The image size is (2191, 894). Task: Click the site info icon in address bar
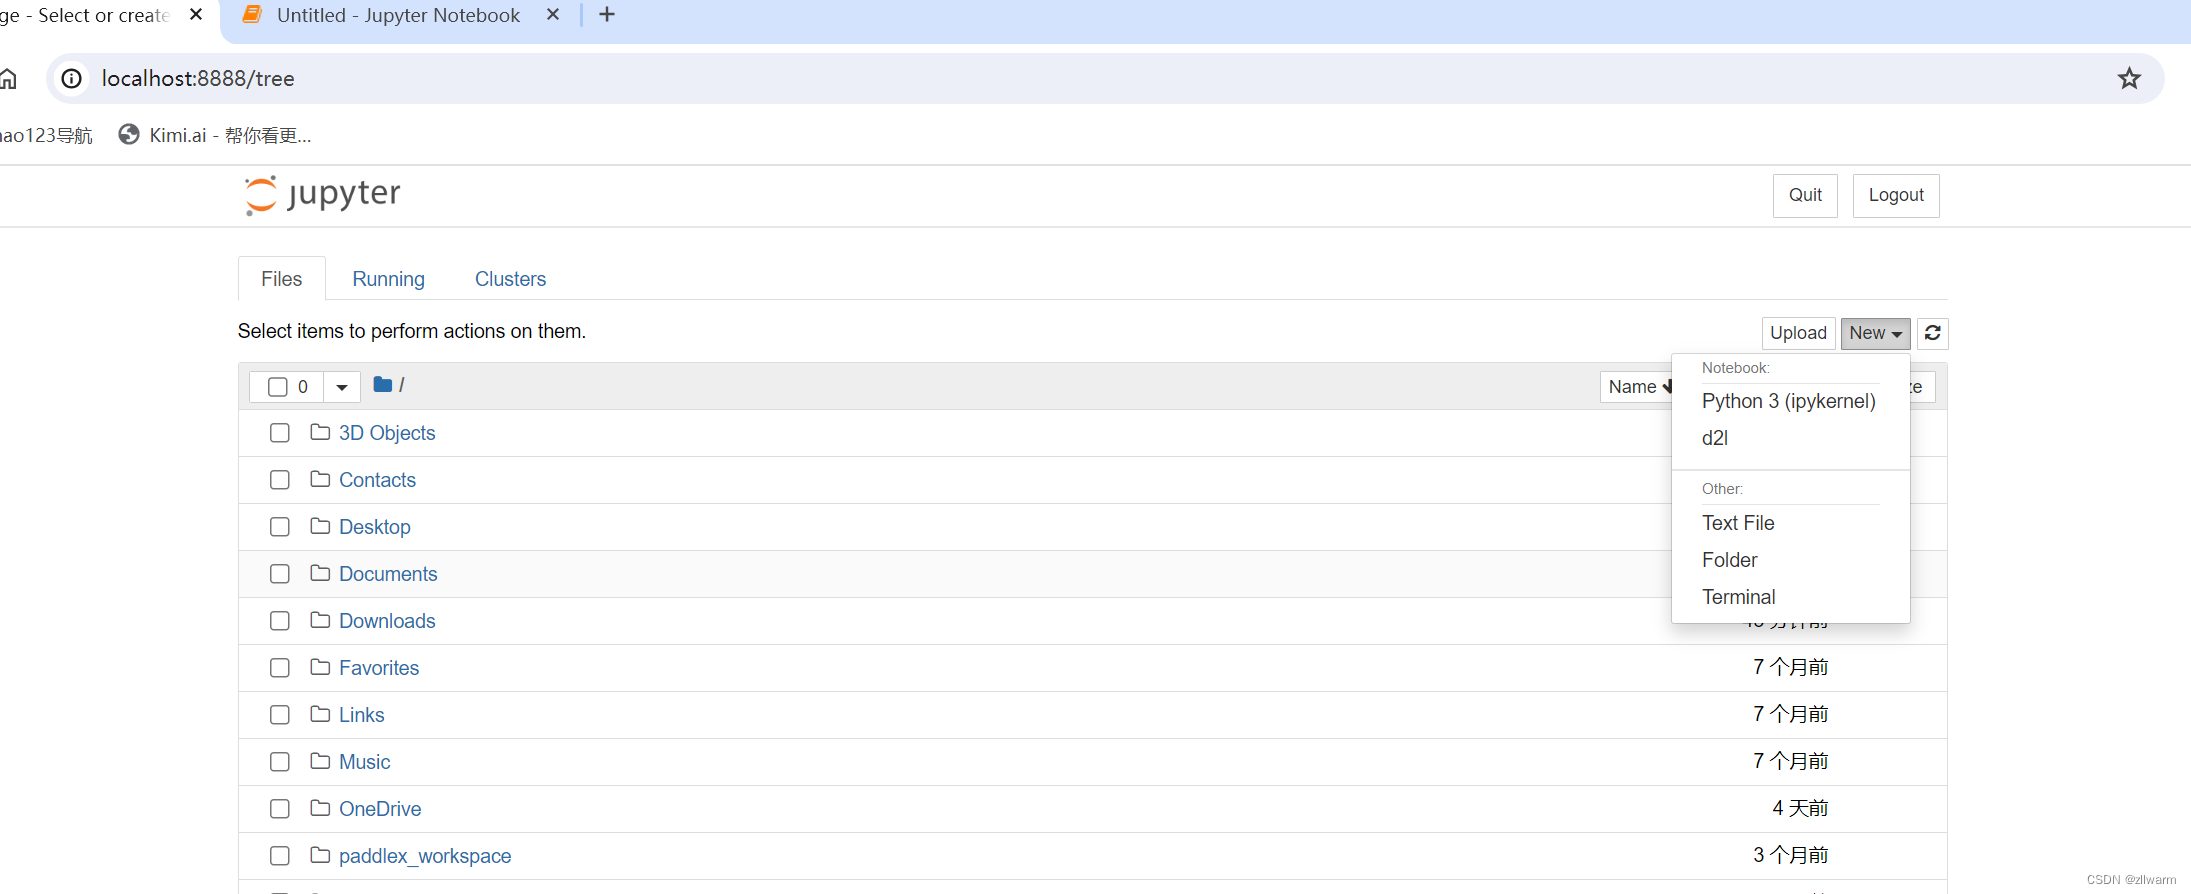[x=71, y=78]
